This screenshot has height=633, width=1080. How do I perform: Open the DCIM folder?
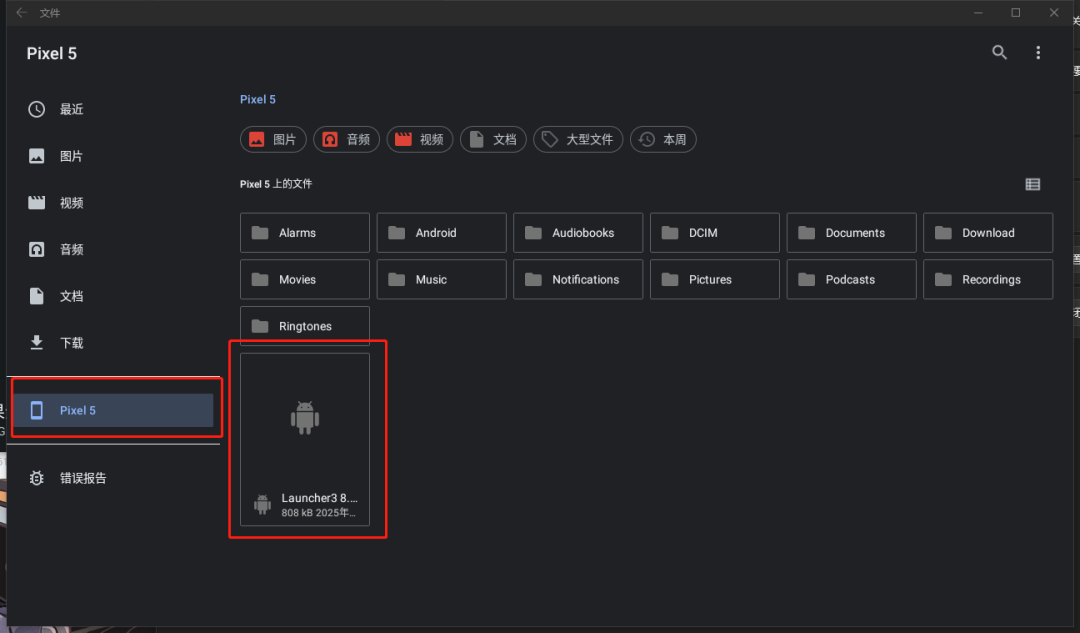pos(714,233)
